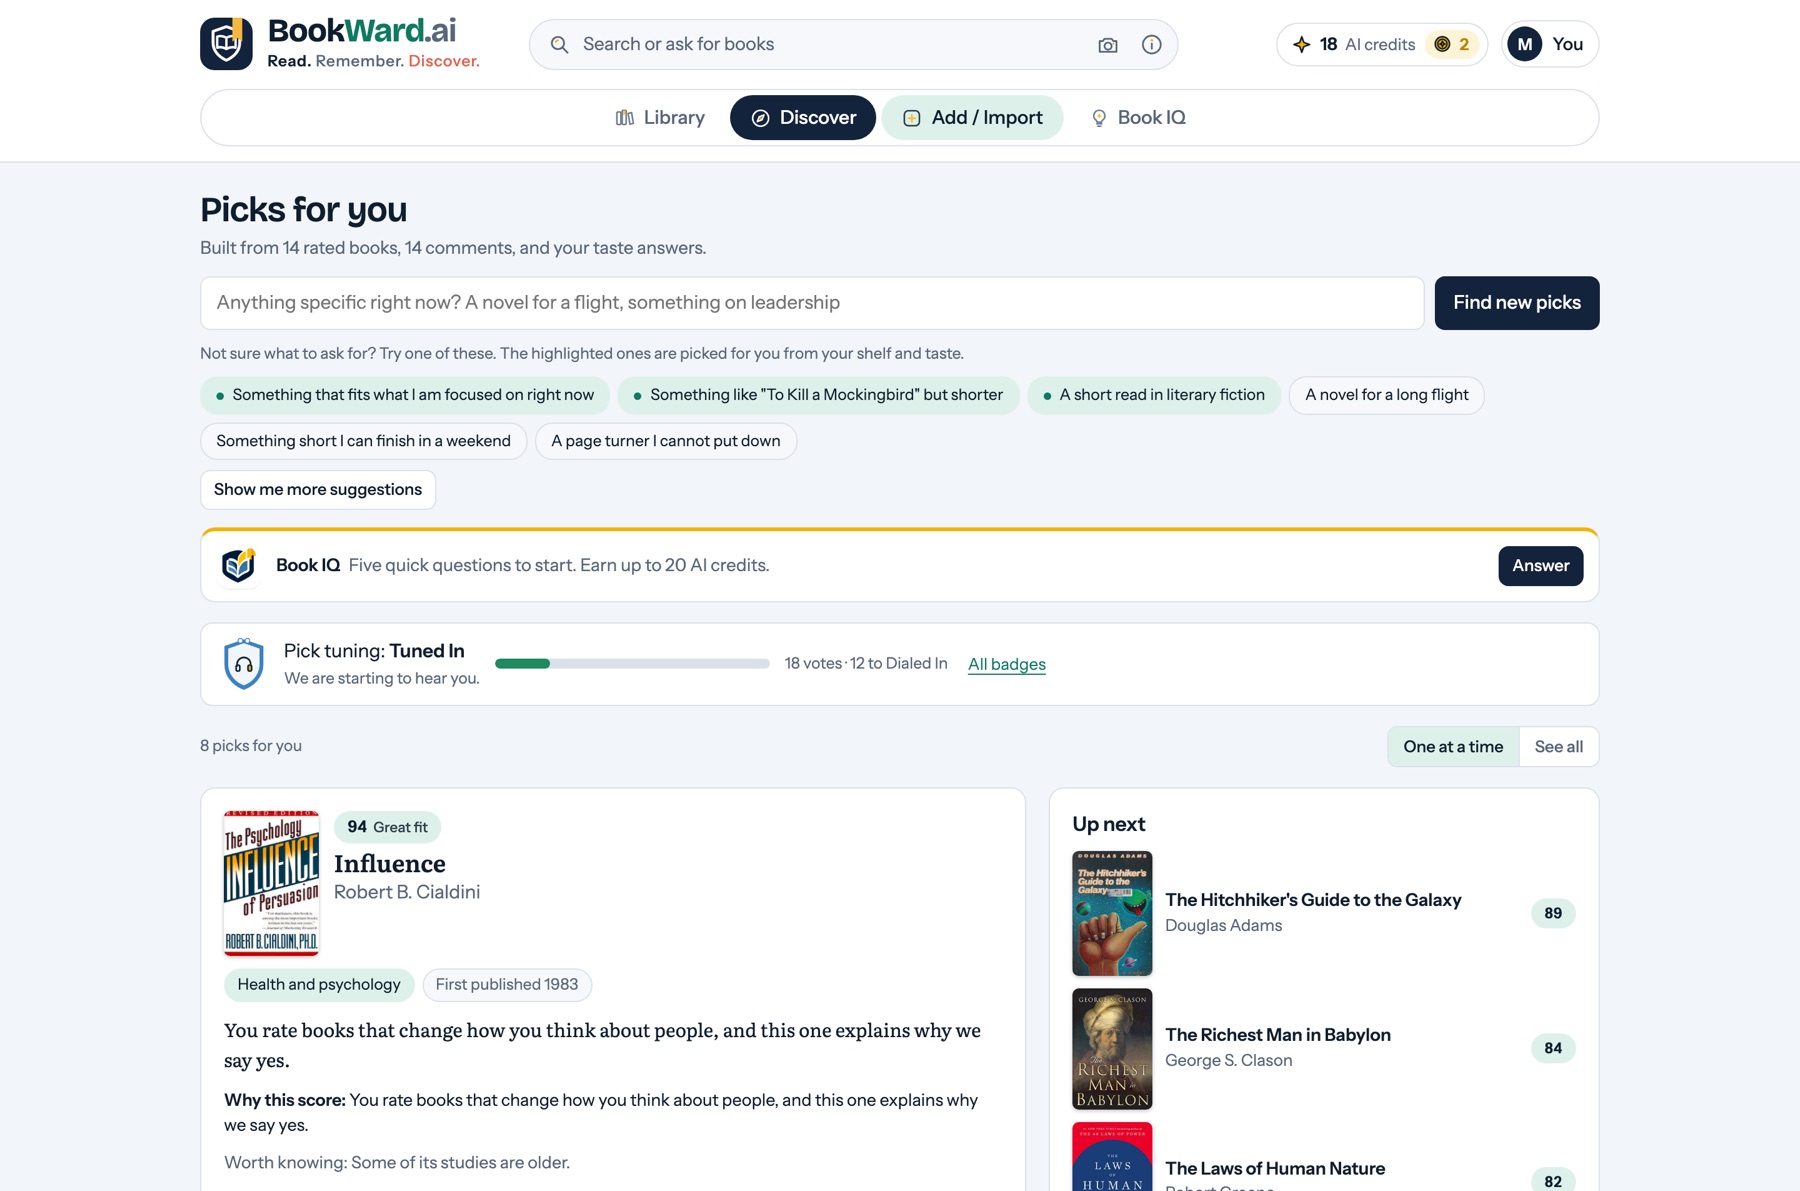
Task: Open camera search for book covers
Action: (1108, 45)
